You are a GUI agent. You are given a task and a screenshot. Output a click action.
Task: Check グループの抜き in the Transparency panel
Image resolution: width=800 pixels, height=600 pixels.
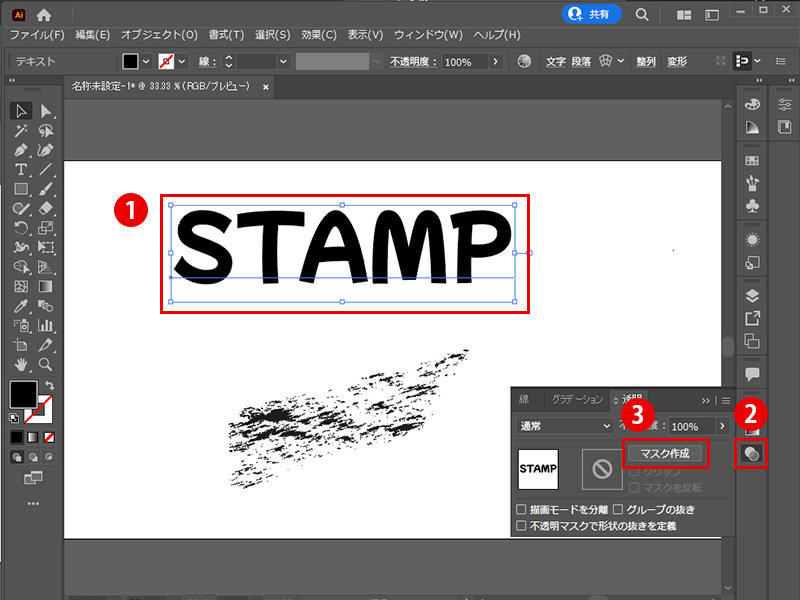tap(620, 508)
